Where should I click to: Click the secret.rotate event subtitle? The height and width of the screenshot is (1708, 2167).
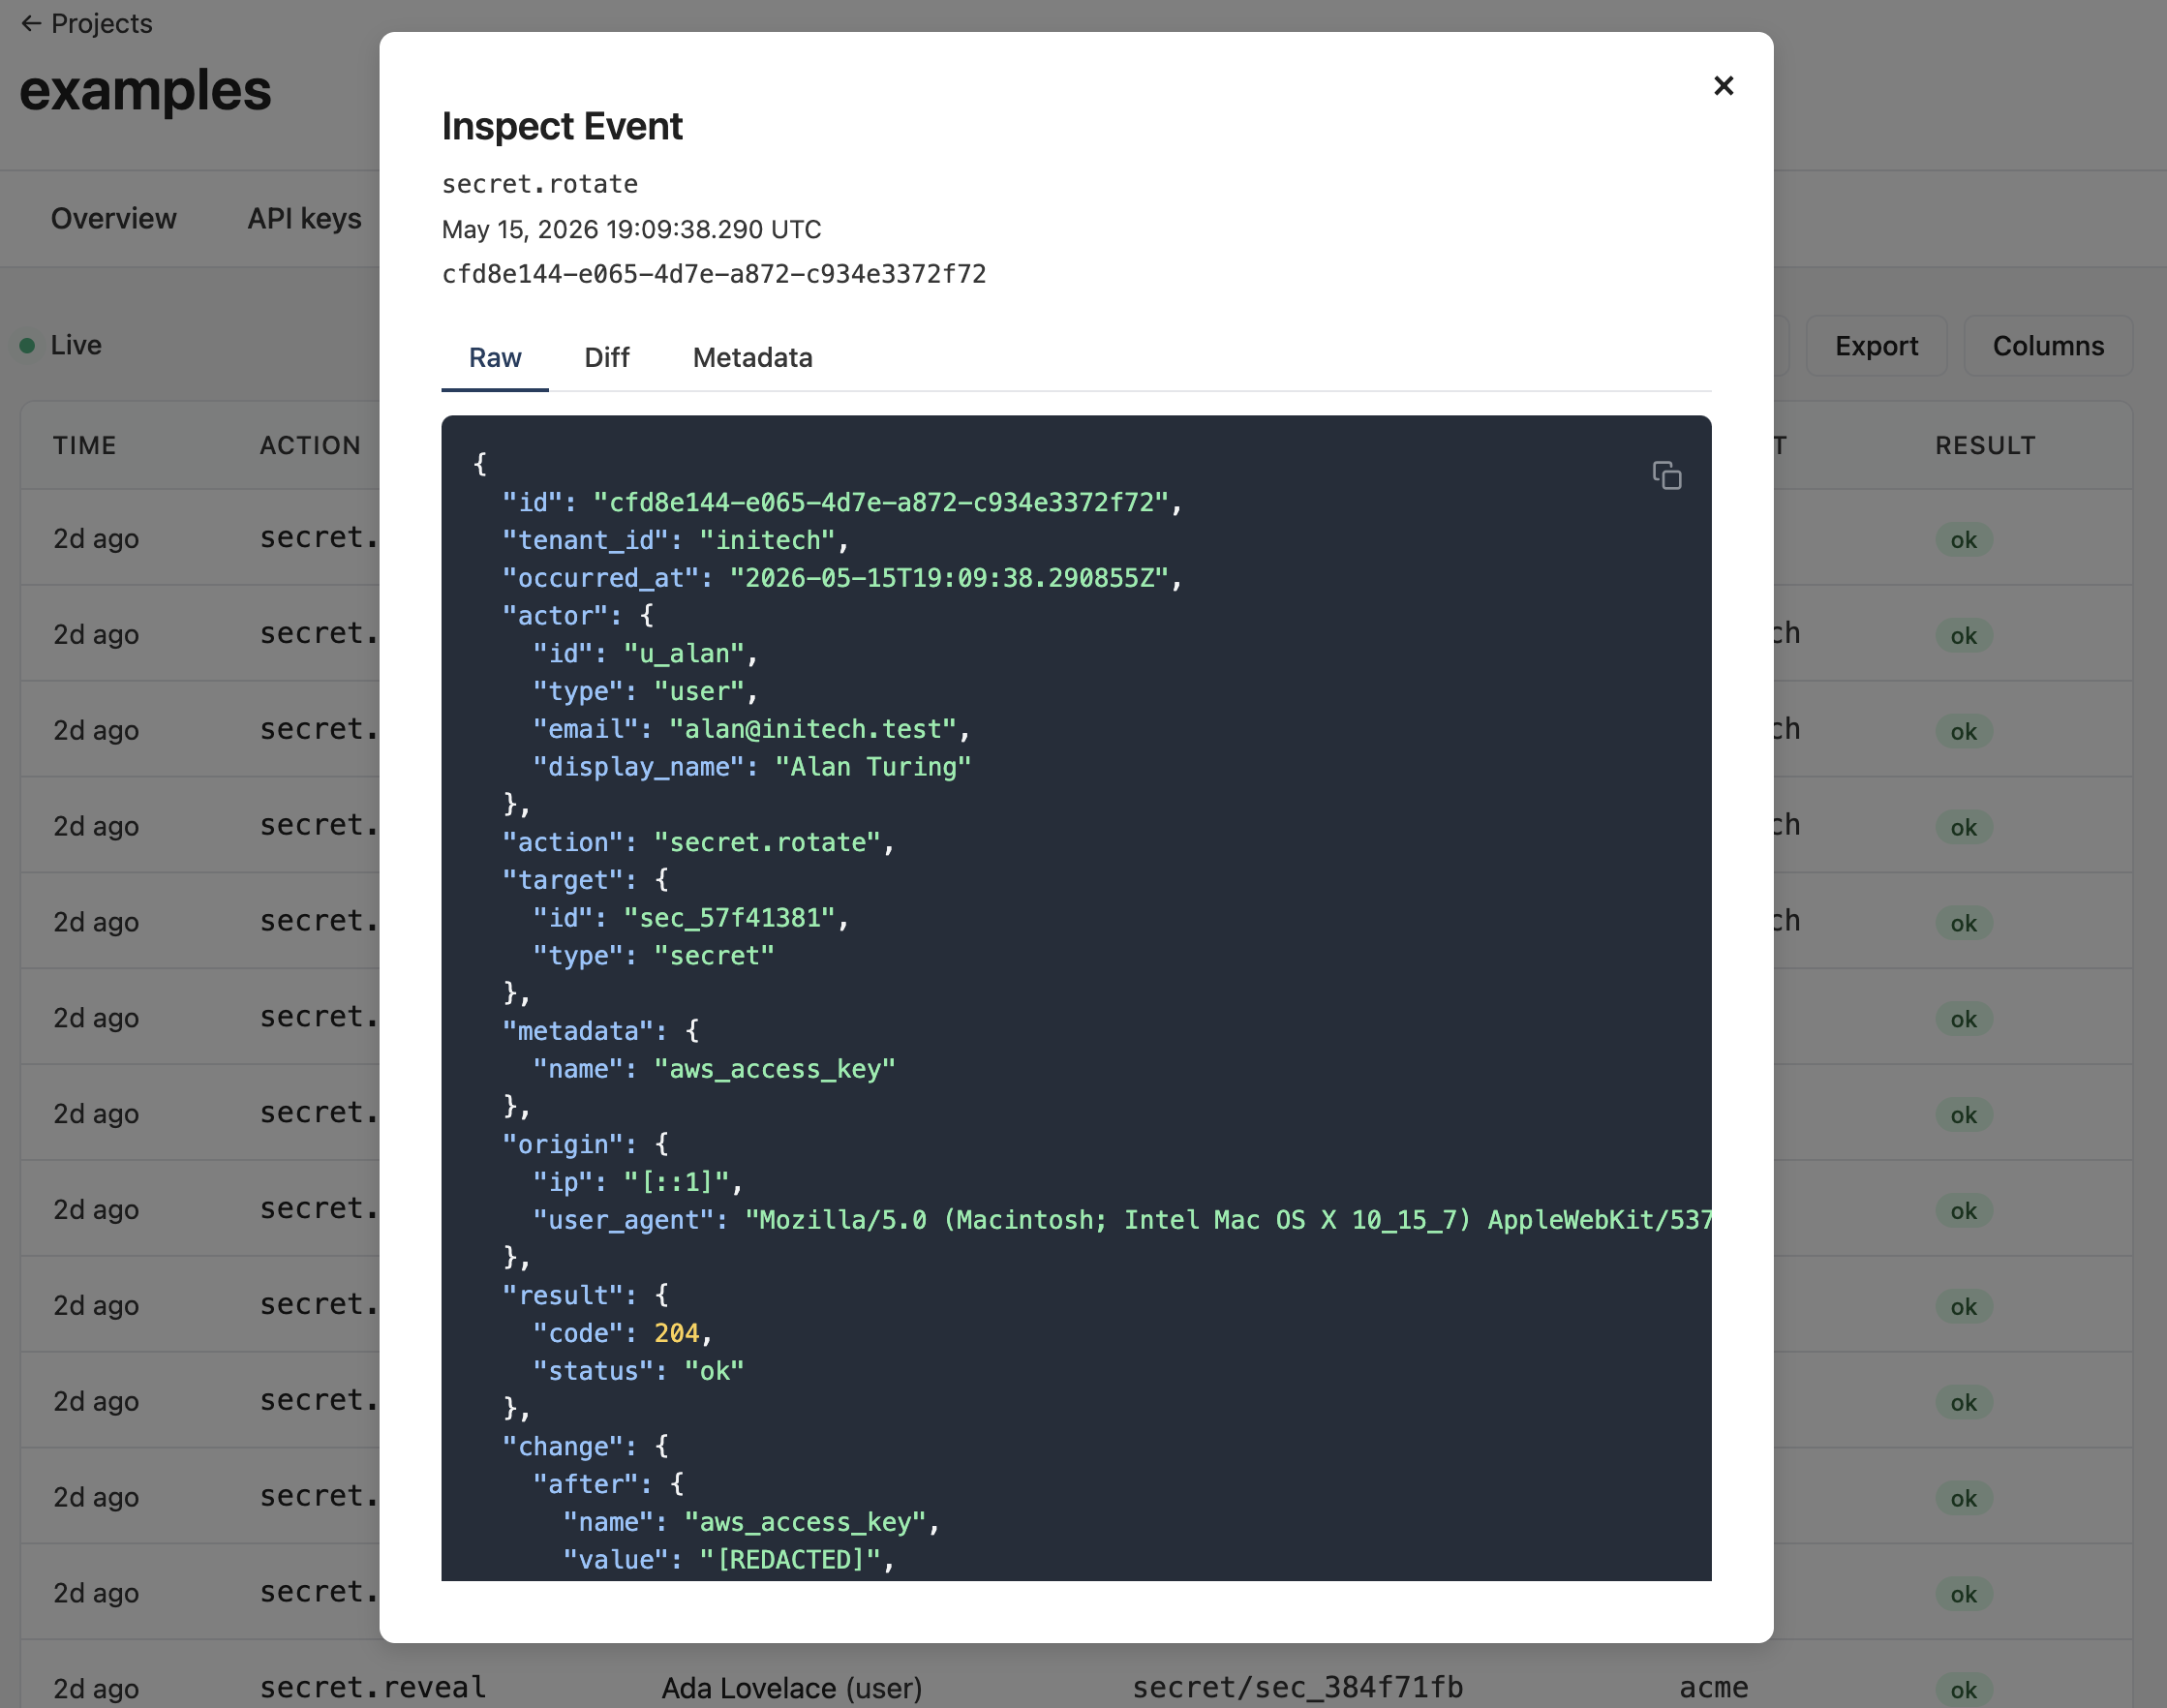[540, 184]
